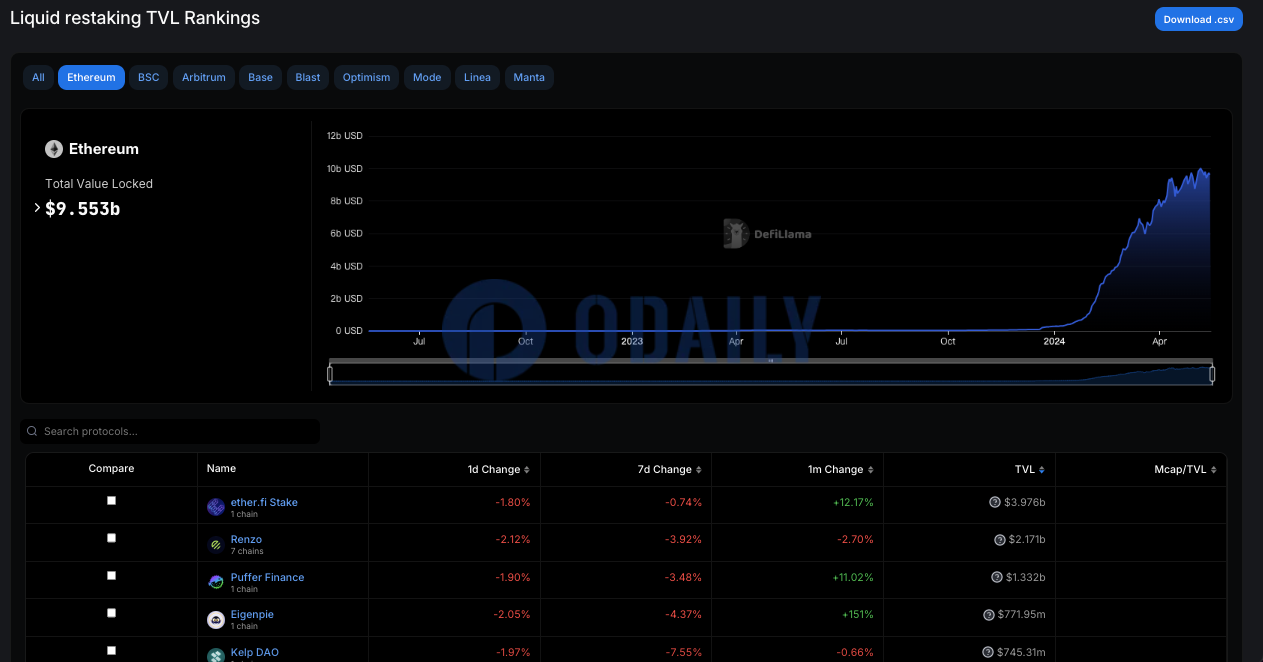1263x662 pixels.
Task: Click the 10b USD axis label
Action: (x=345, y=168)
